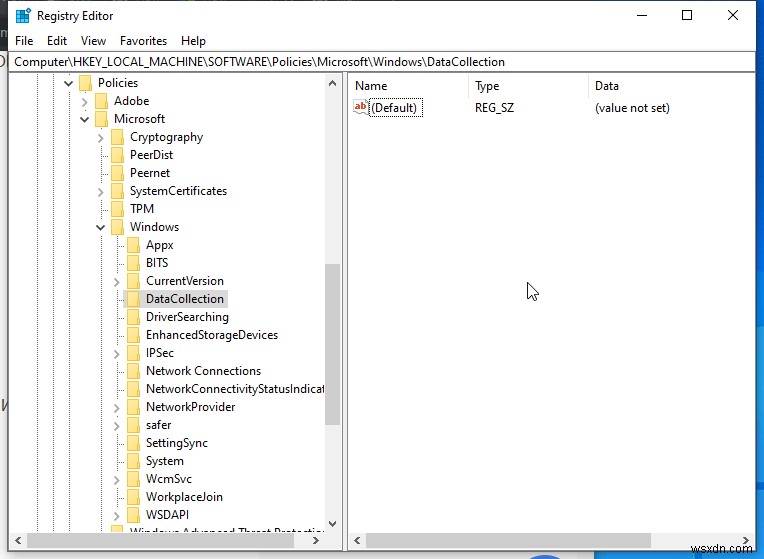This screenshot has width=764, height=559.
Task: Click the safer folder icon
Action: (x=134, y=425)
